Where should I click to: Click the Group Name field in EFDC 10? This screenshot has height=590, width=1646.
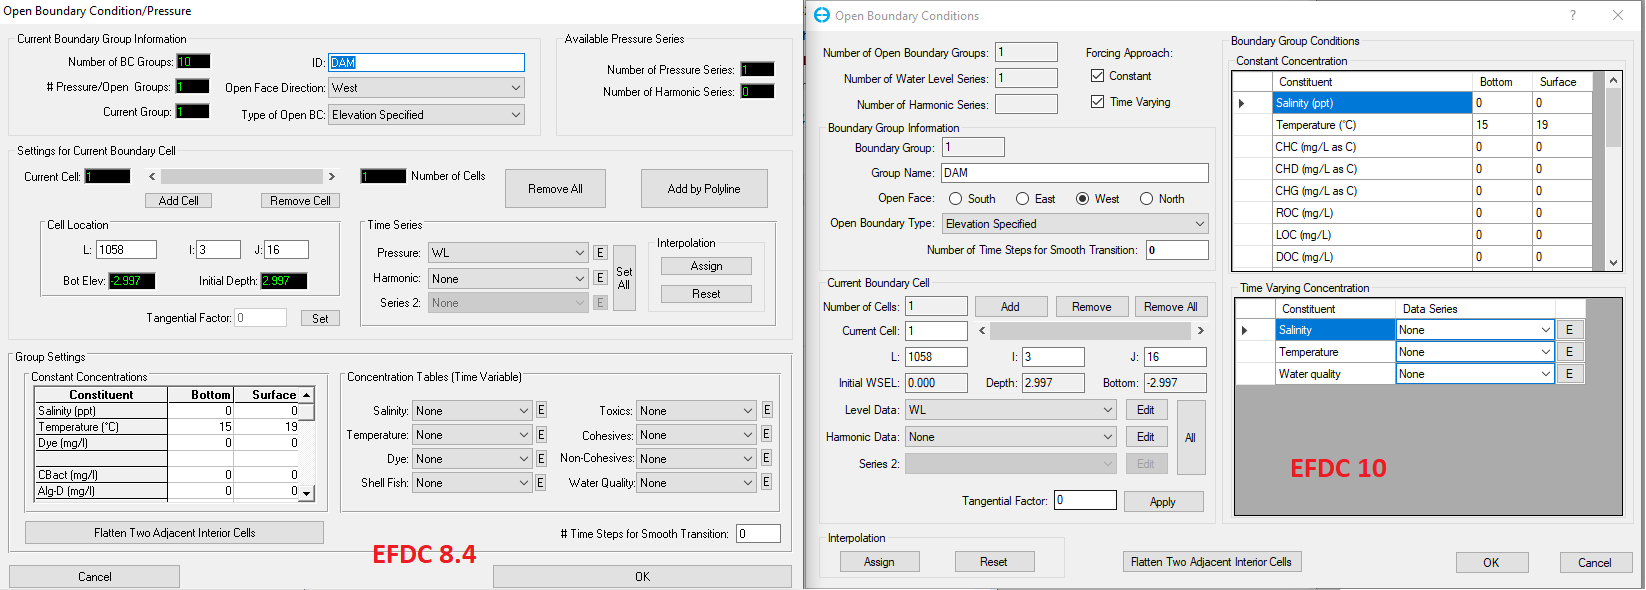tap(1074, 173)
